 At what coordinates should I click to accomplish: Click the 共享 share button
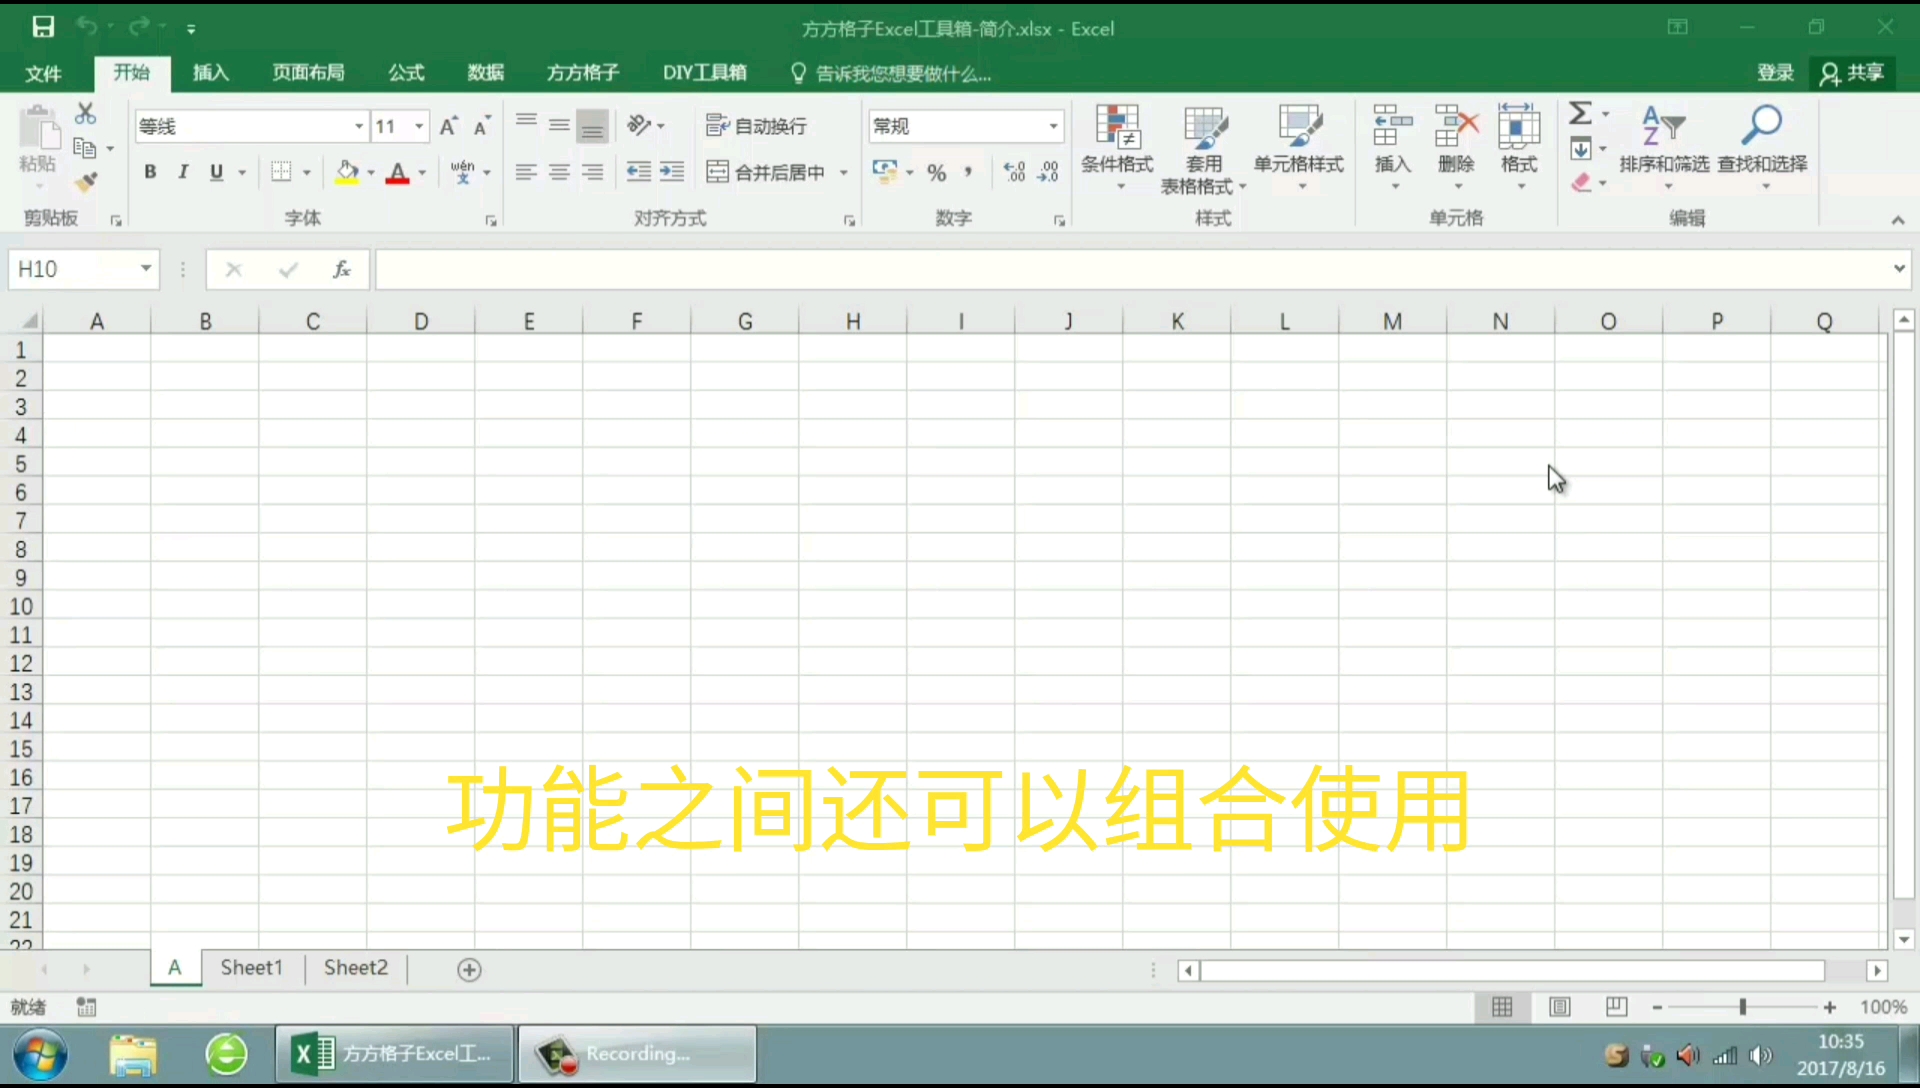(x=1853, y=72)
